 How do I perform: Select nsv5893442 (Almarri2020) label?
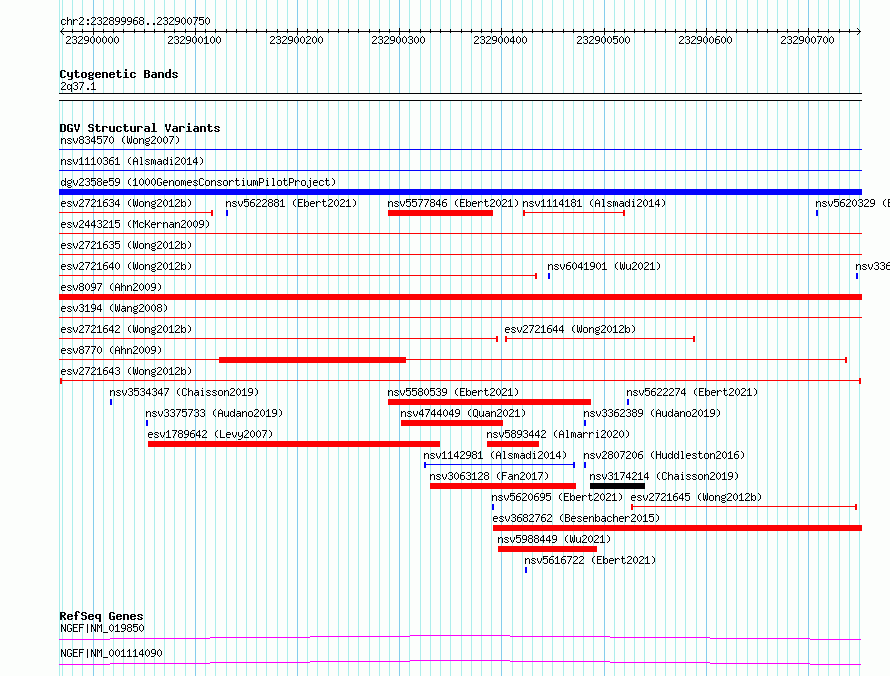(558, 434)
